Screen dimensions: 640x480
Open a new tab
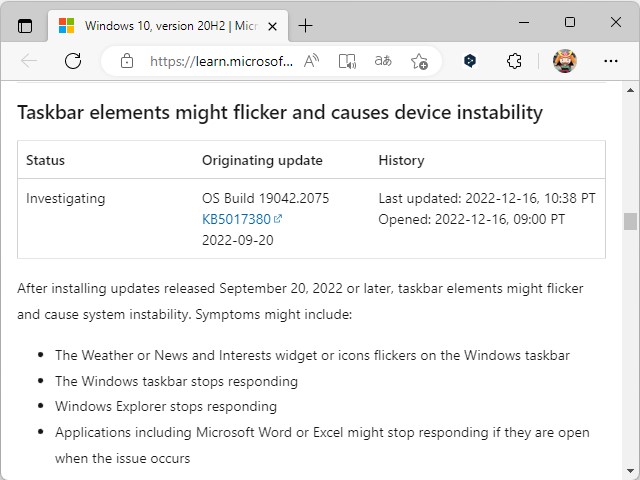click(x=306, y=25)
